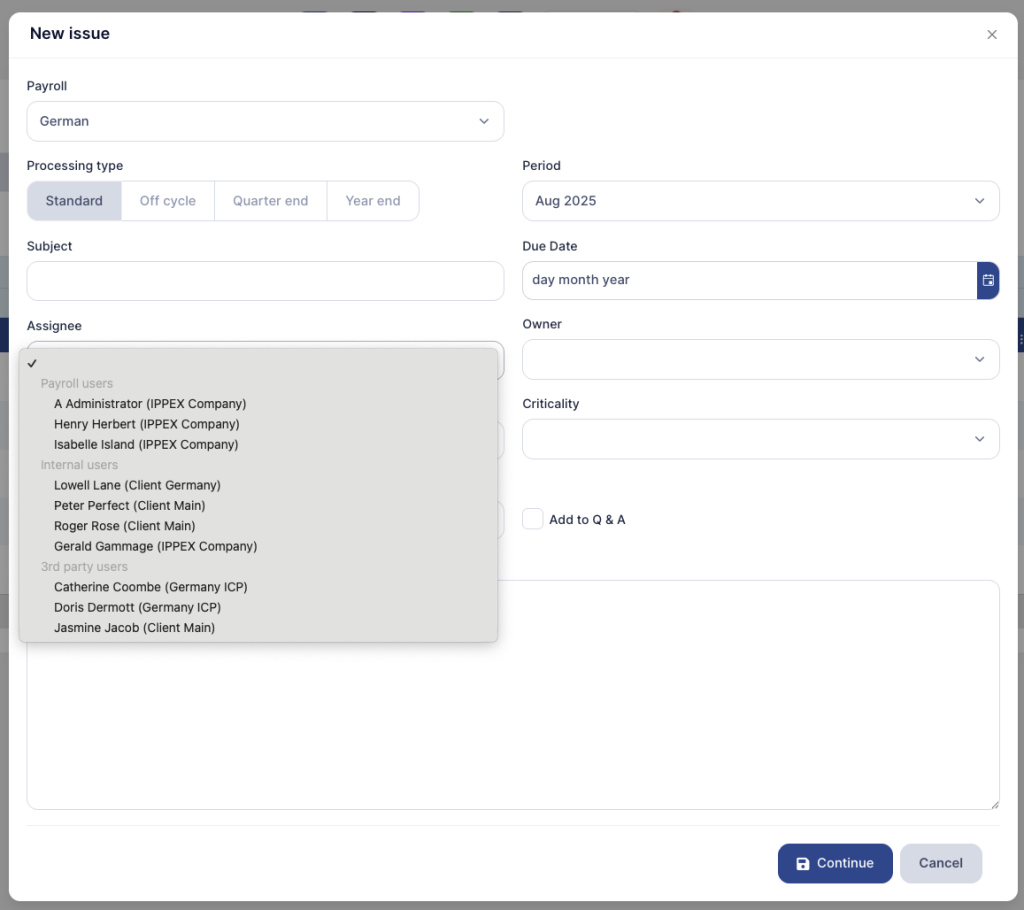Screen dimensions: 1024x910
Task: Select Off cycle processing type
Action: 168,201
